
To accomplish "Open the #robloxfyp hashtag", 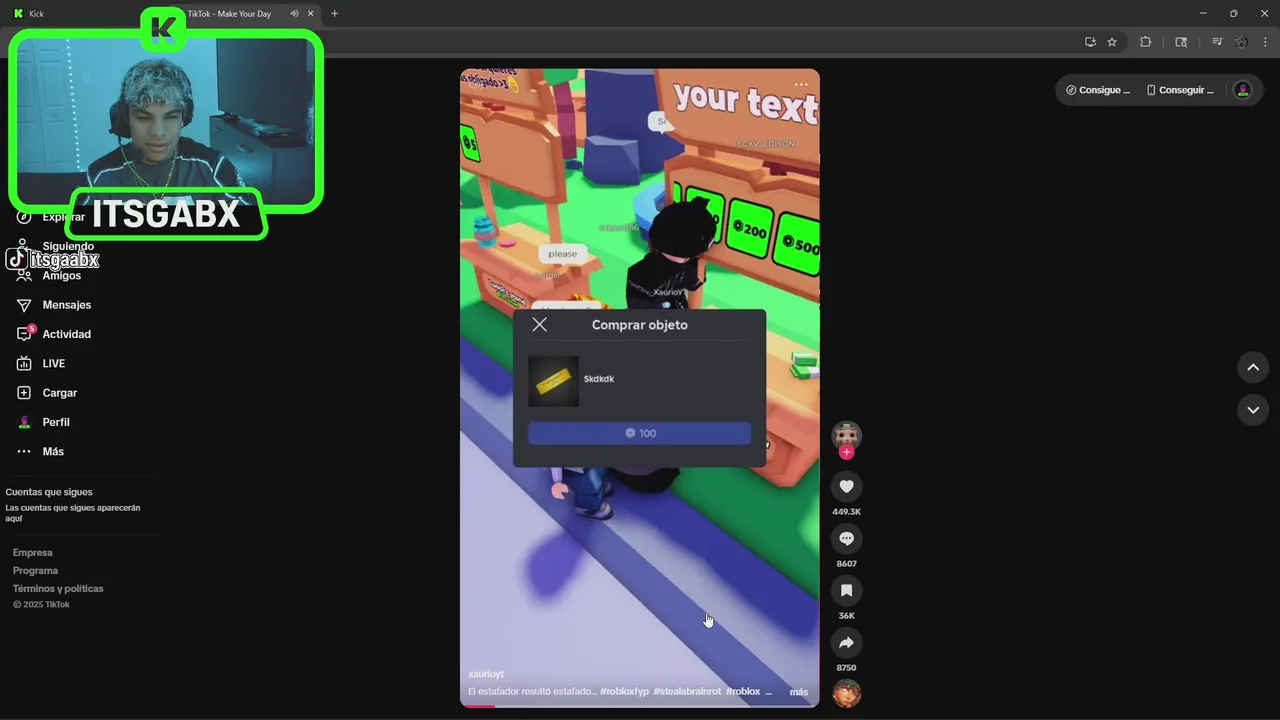I will tap(624, 692).
